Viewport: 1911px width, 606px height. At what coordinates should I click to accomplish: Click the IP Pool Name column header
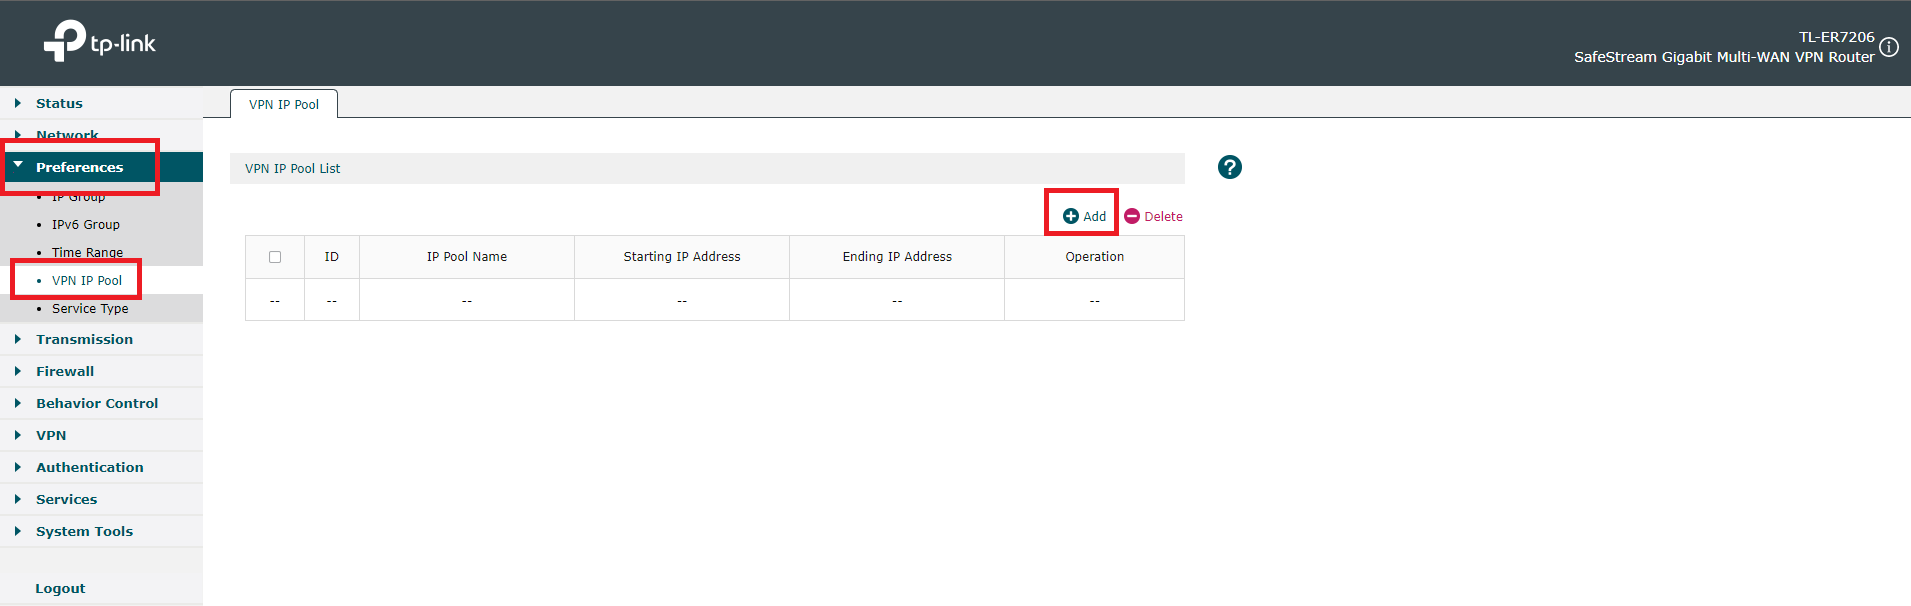pos(467,257)
